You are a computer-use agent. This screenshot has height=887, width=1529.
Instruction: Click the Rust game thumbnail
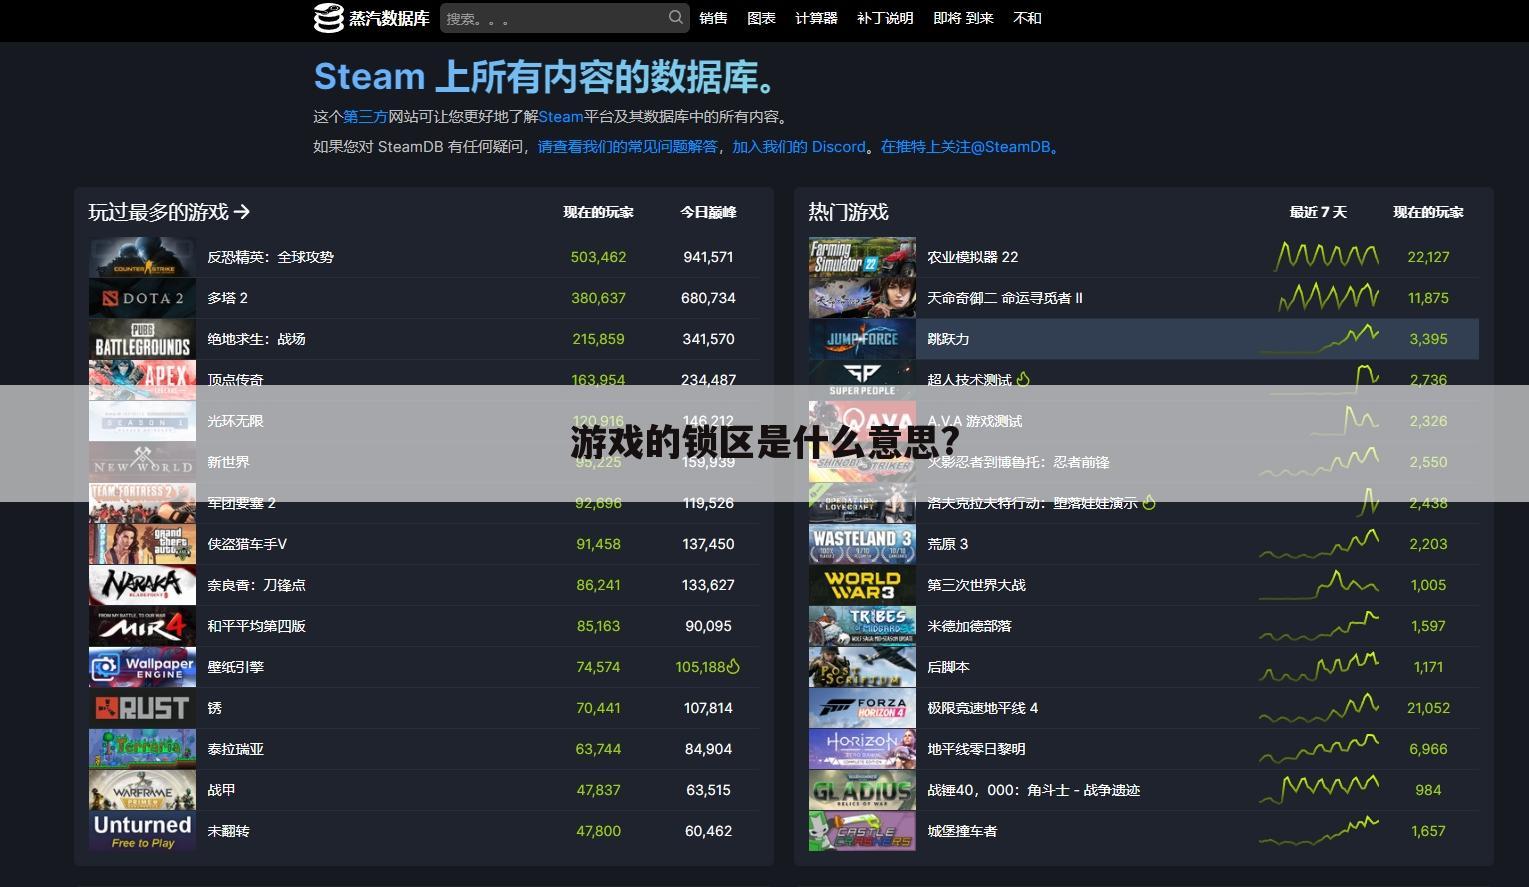142,708
